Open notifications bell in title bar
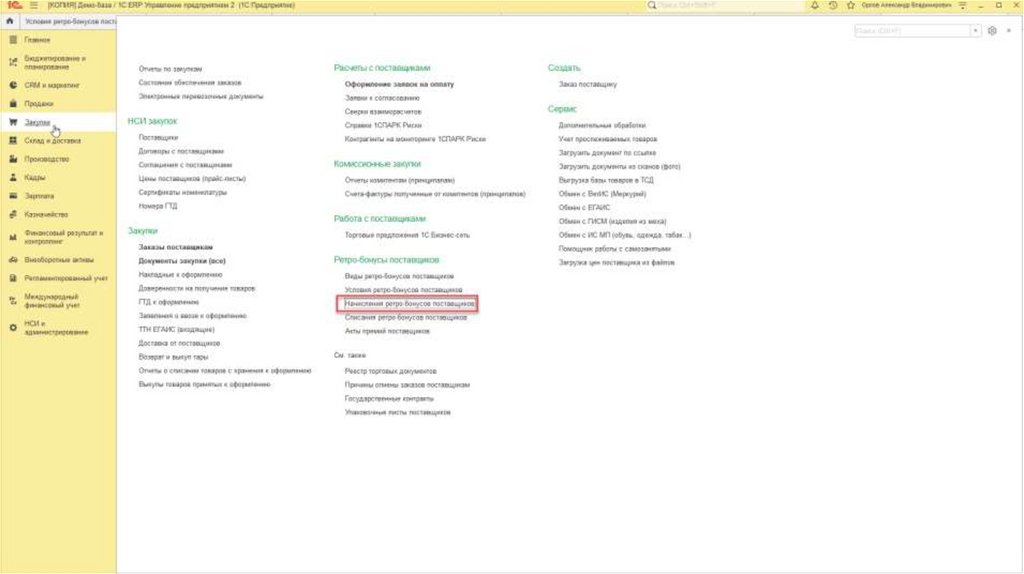1024x574 pixels. (x=815, y=5)
